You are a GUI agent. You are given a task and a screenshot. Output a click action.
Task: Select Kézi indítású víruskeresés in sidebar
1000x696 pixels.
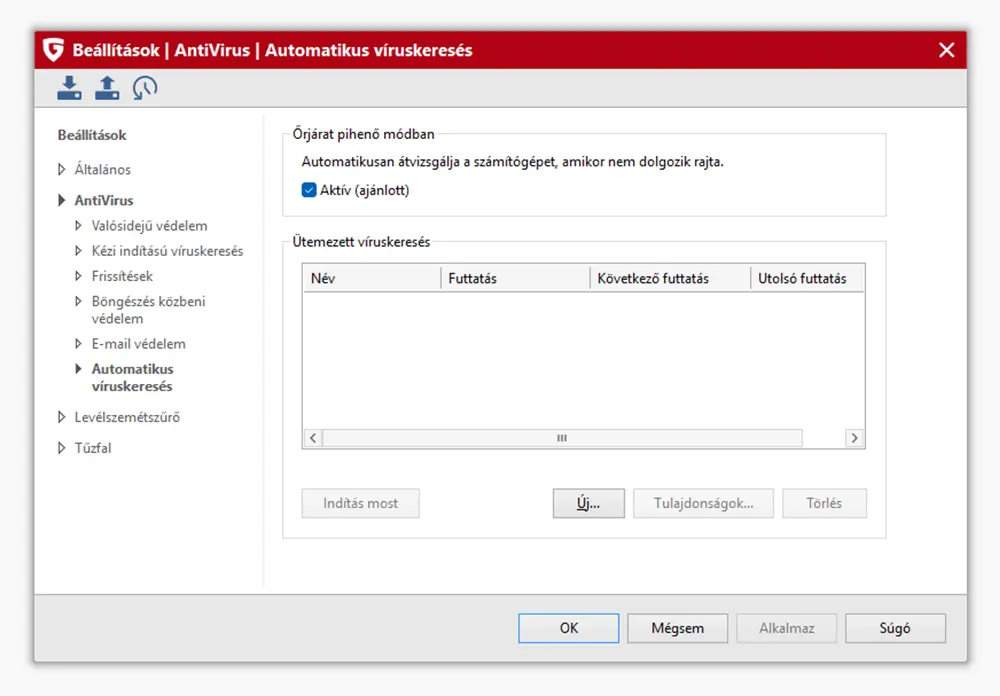coord(167,251)
